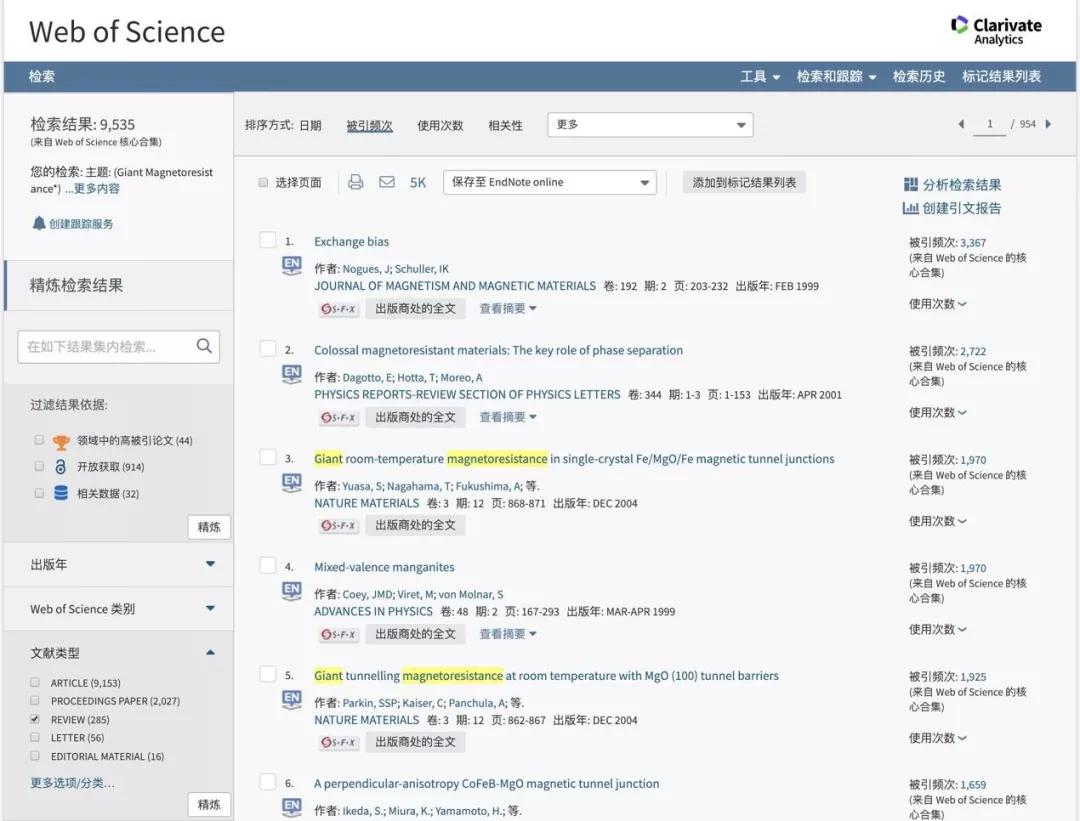Click inside the page number input field
Viewport: 1080px width, 821px height.
click(x=990, y=124)
